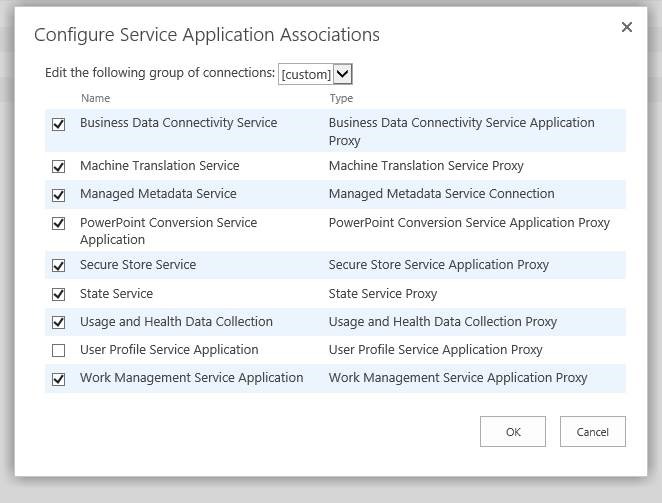Toggle Managed Metadata Service checkbox

59,195
